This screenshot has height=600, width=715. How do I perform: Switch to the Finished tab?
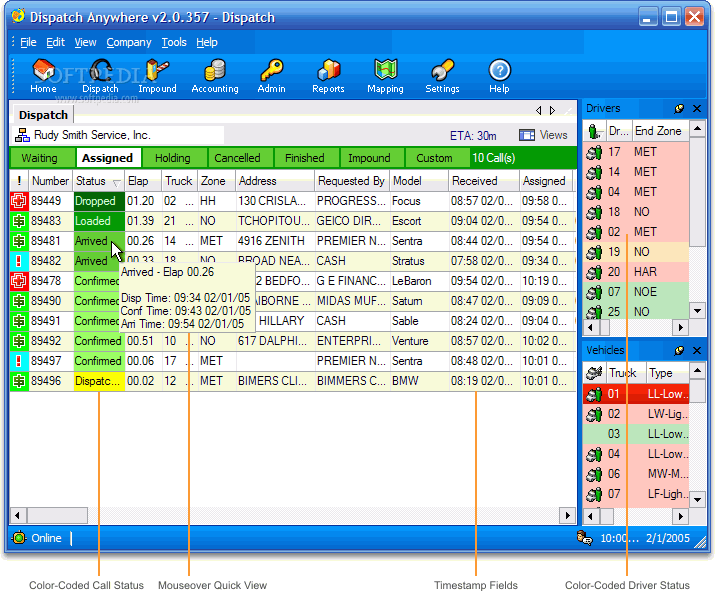coord(305,158)
